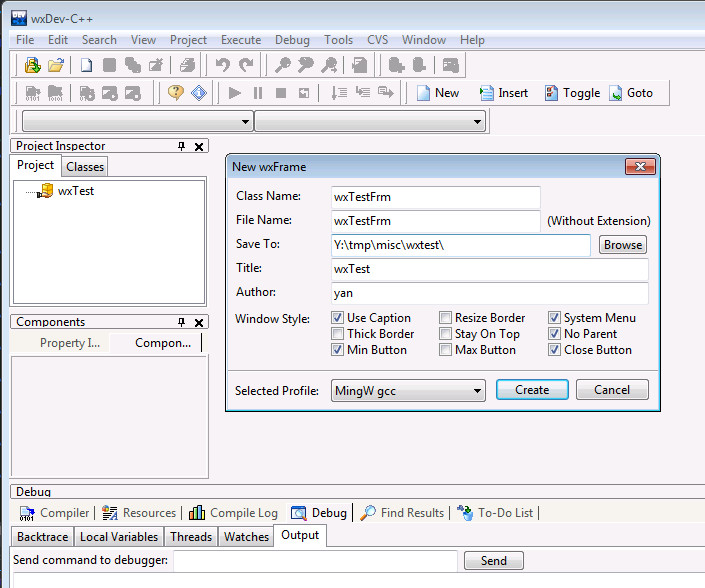Click the Browse button
The height and width of the screenshot is (588, 705).
[623, 245]
